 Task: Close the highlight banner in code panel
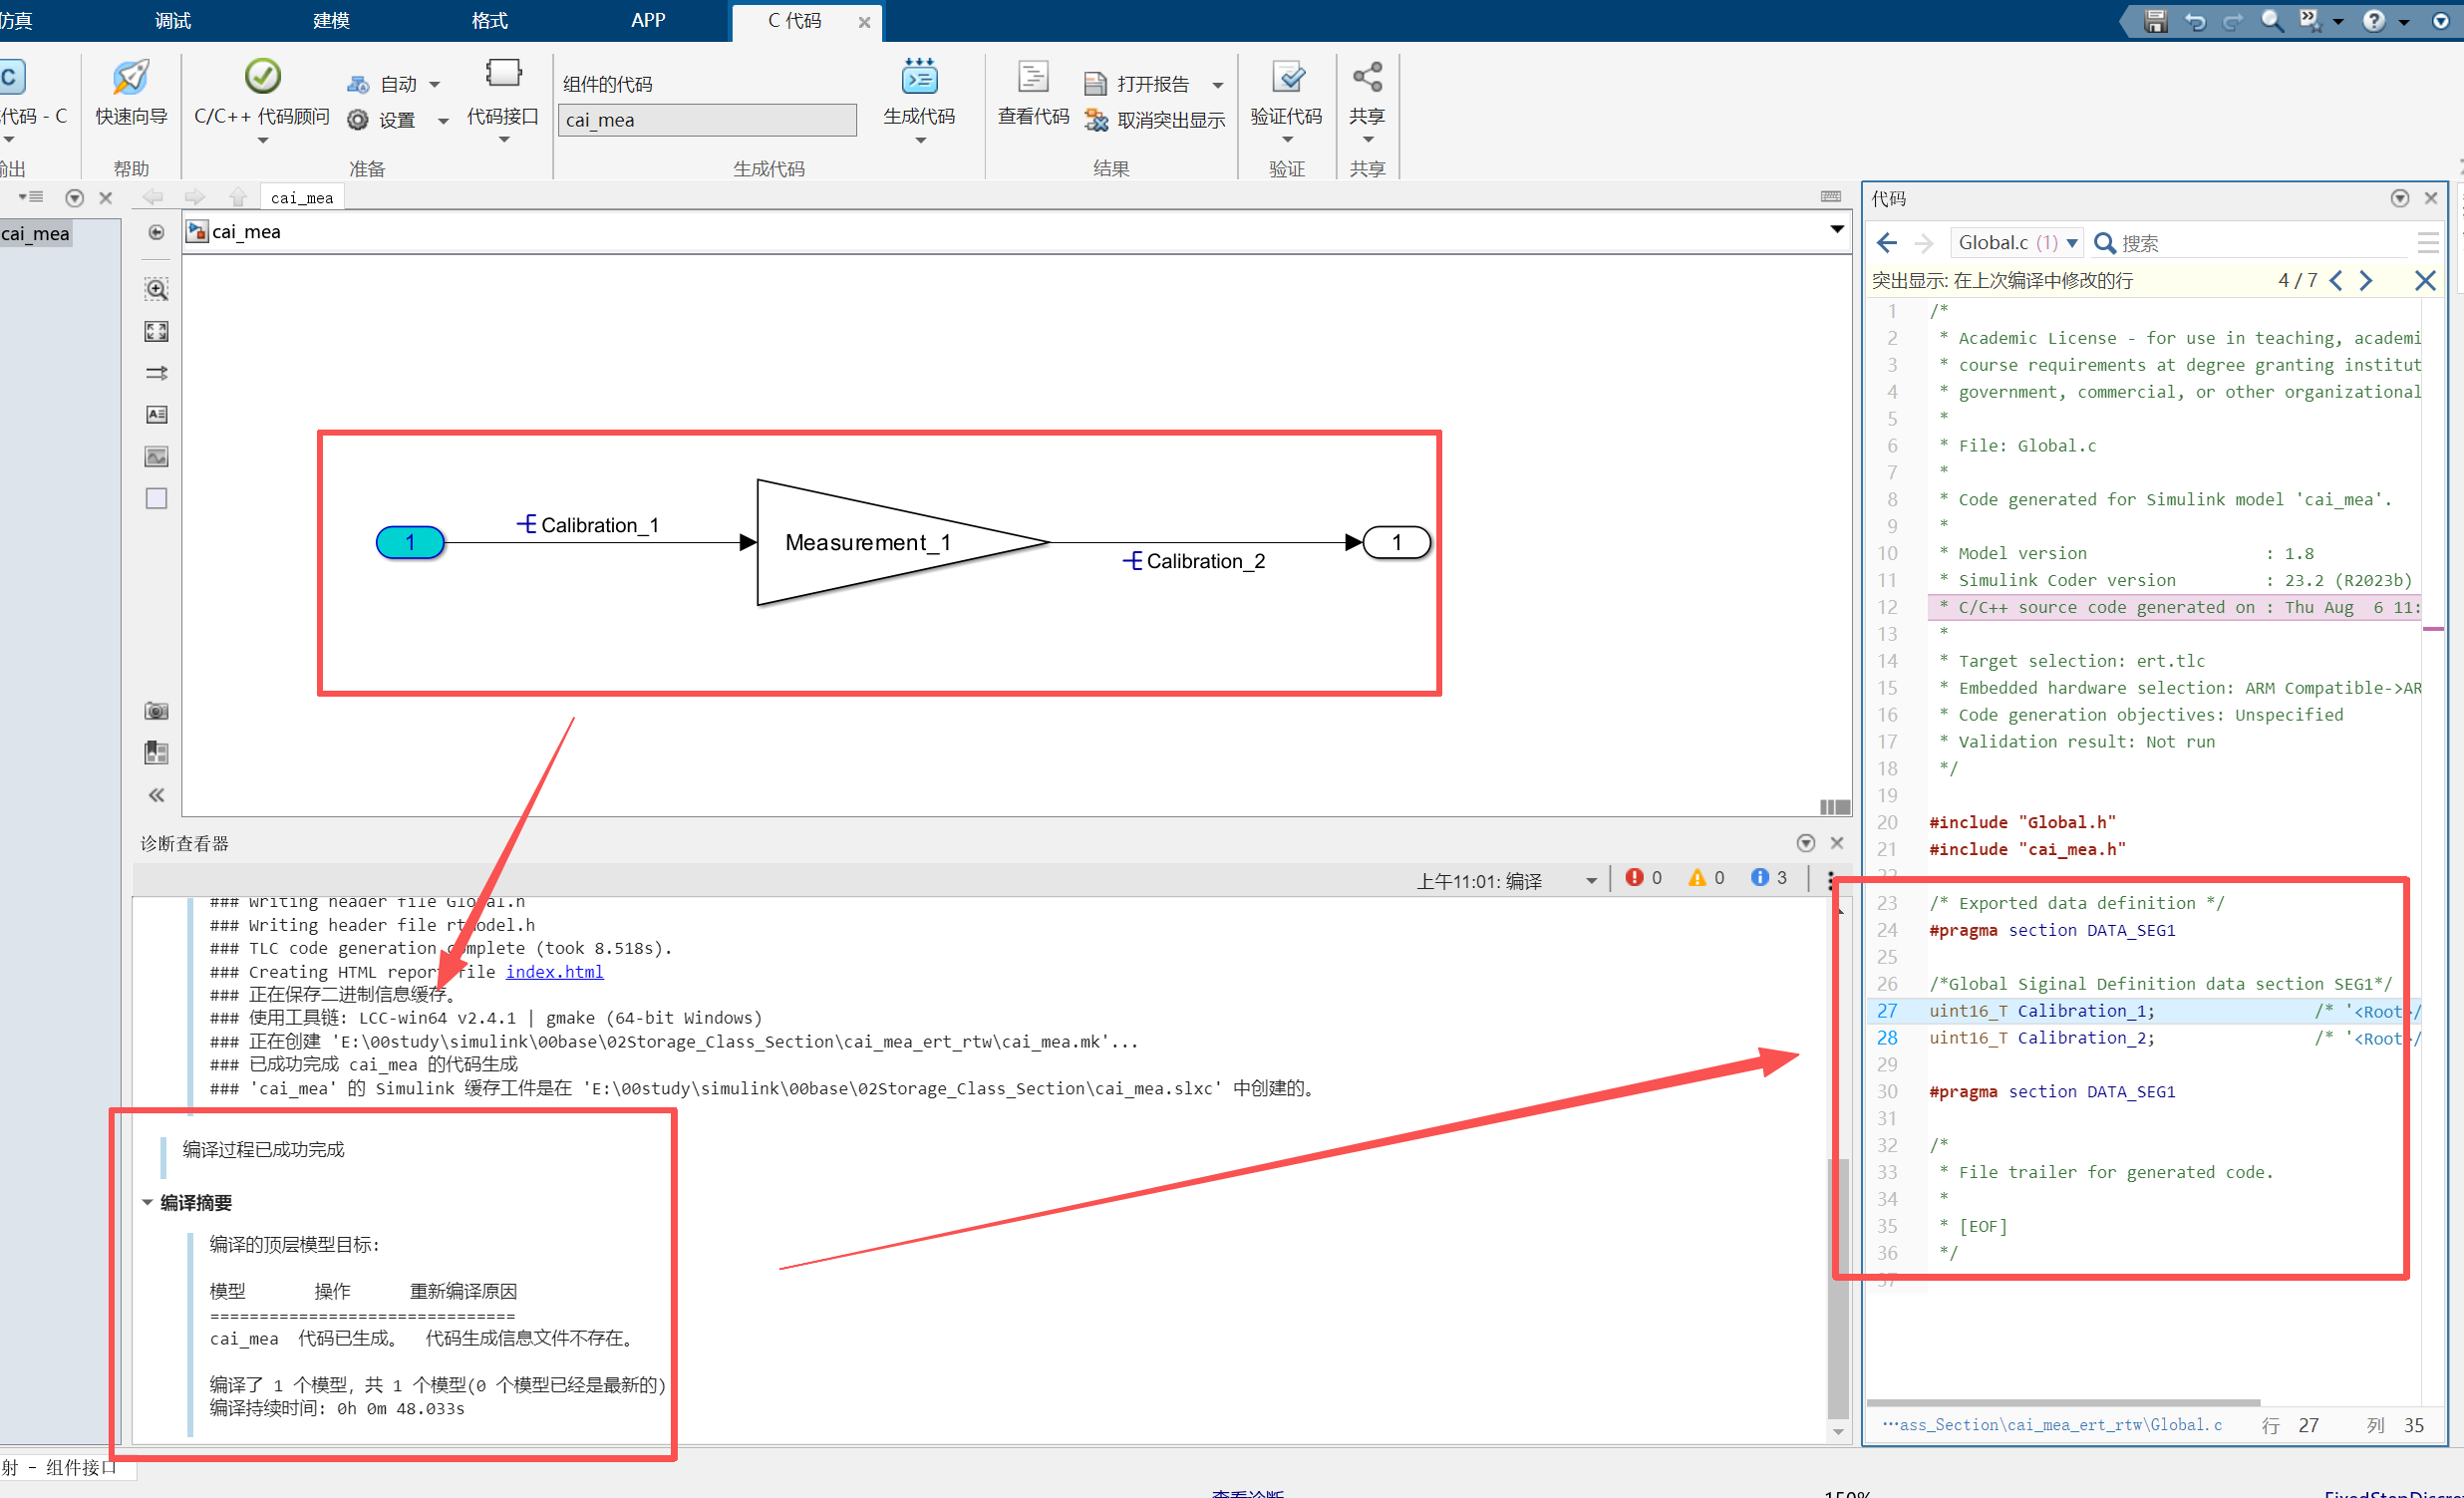pos(2425,280)
